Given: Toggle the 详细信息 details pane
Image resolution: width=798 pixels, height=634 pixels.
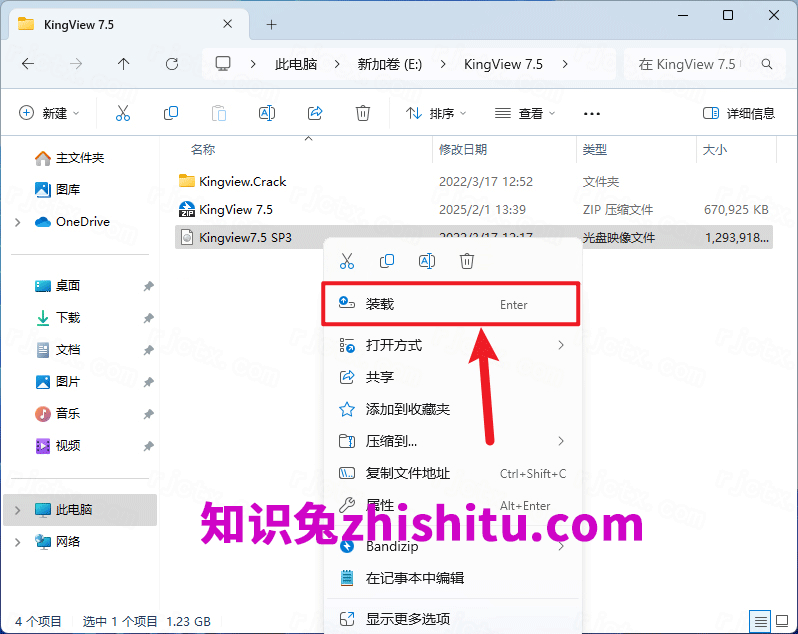Looking at the screenshot, I should pos(738,113).
